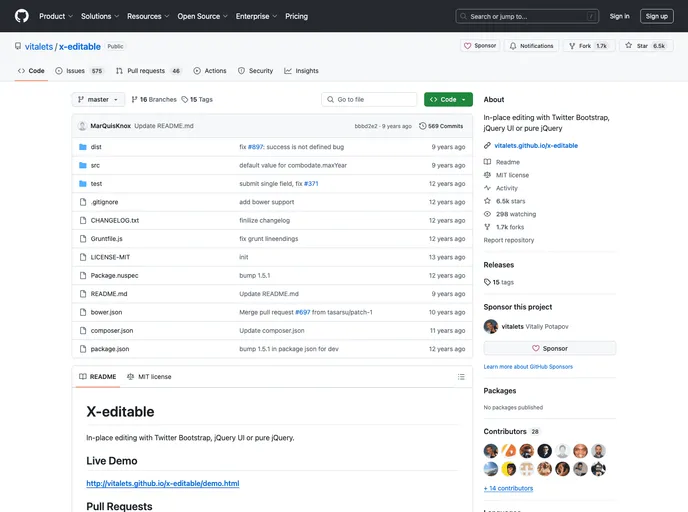
Task: Fork the repository
Action: 588,46
